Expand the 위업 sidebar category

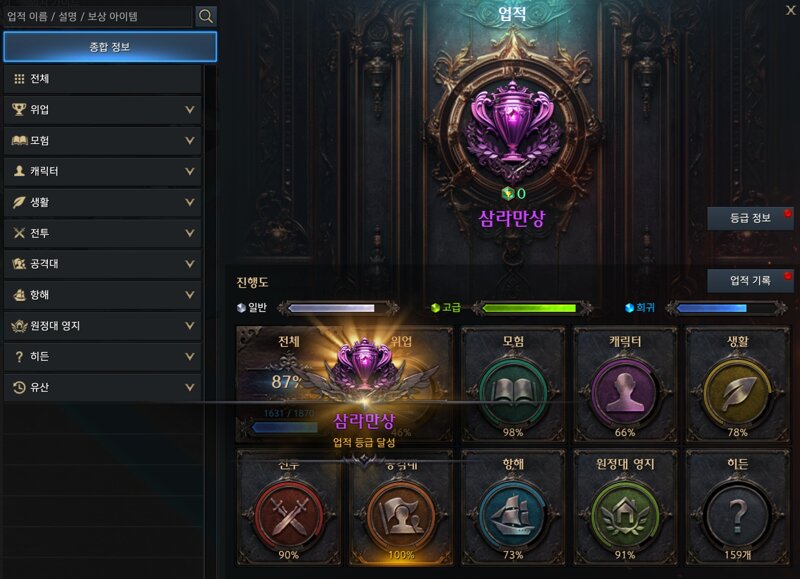coord(102,109)
